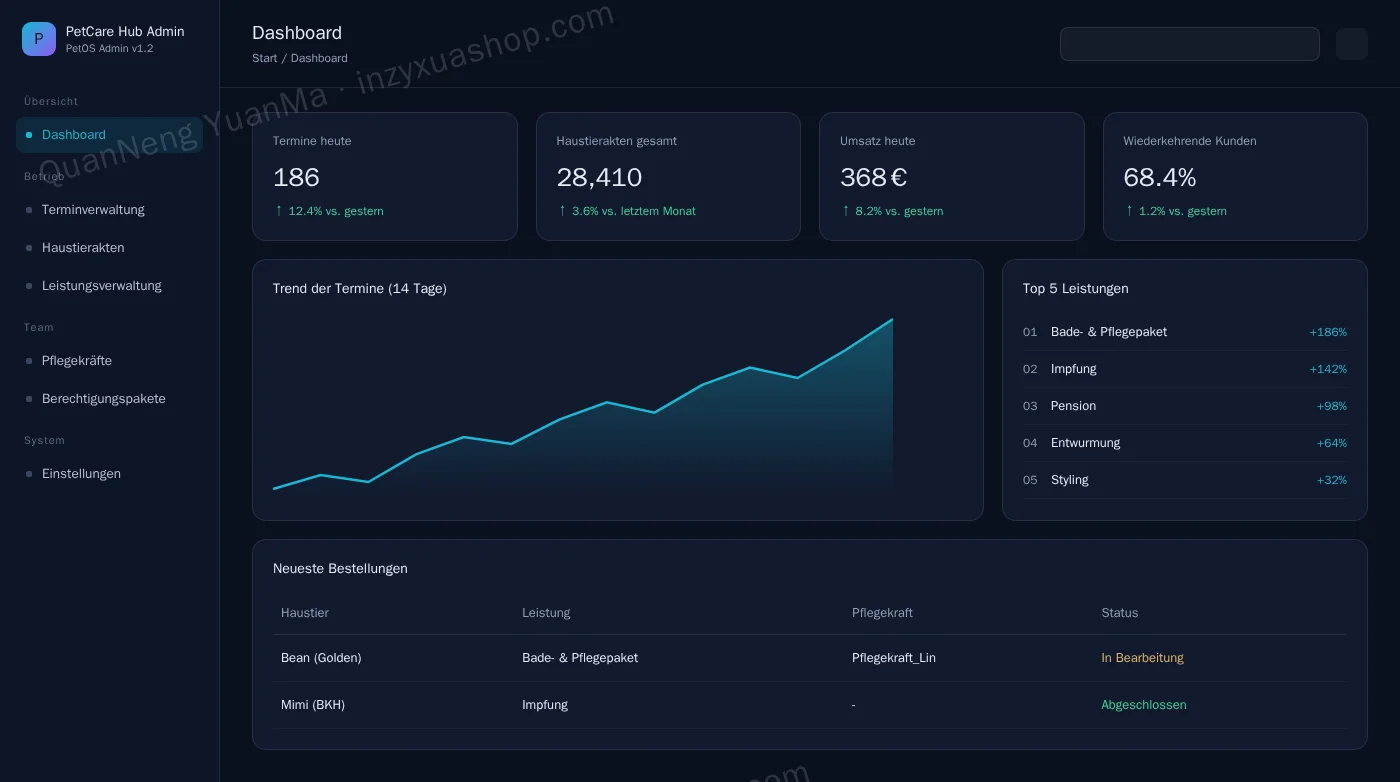1400x782 pixels.
Task: Click the Abgeschlossen status of Mimi order
Action: coord(1143,705)
